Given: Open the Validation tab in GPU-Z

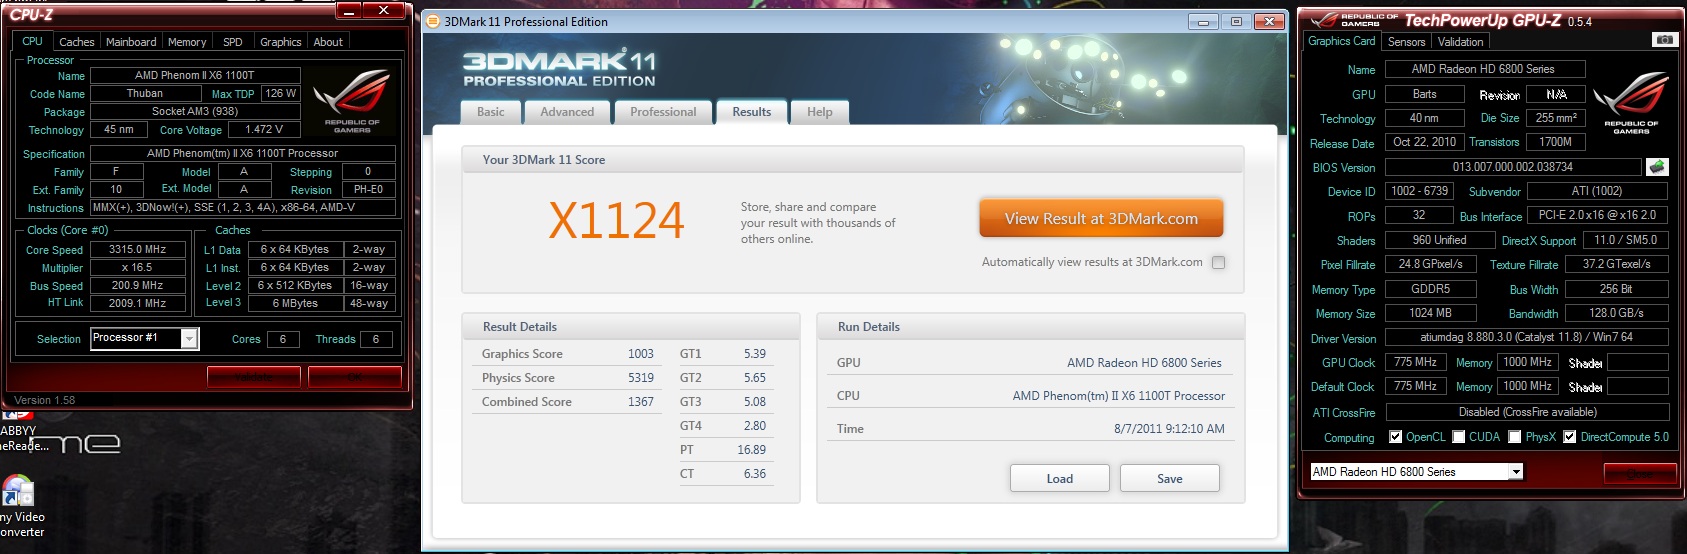Looking at the screenshot, I should (1460, 42).
